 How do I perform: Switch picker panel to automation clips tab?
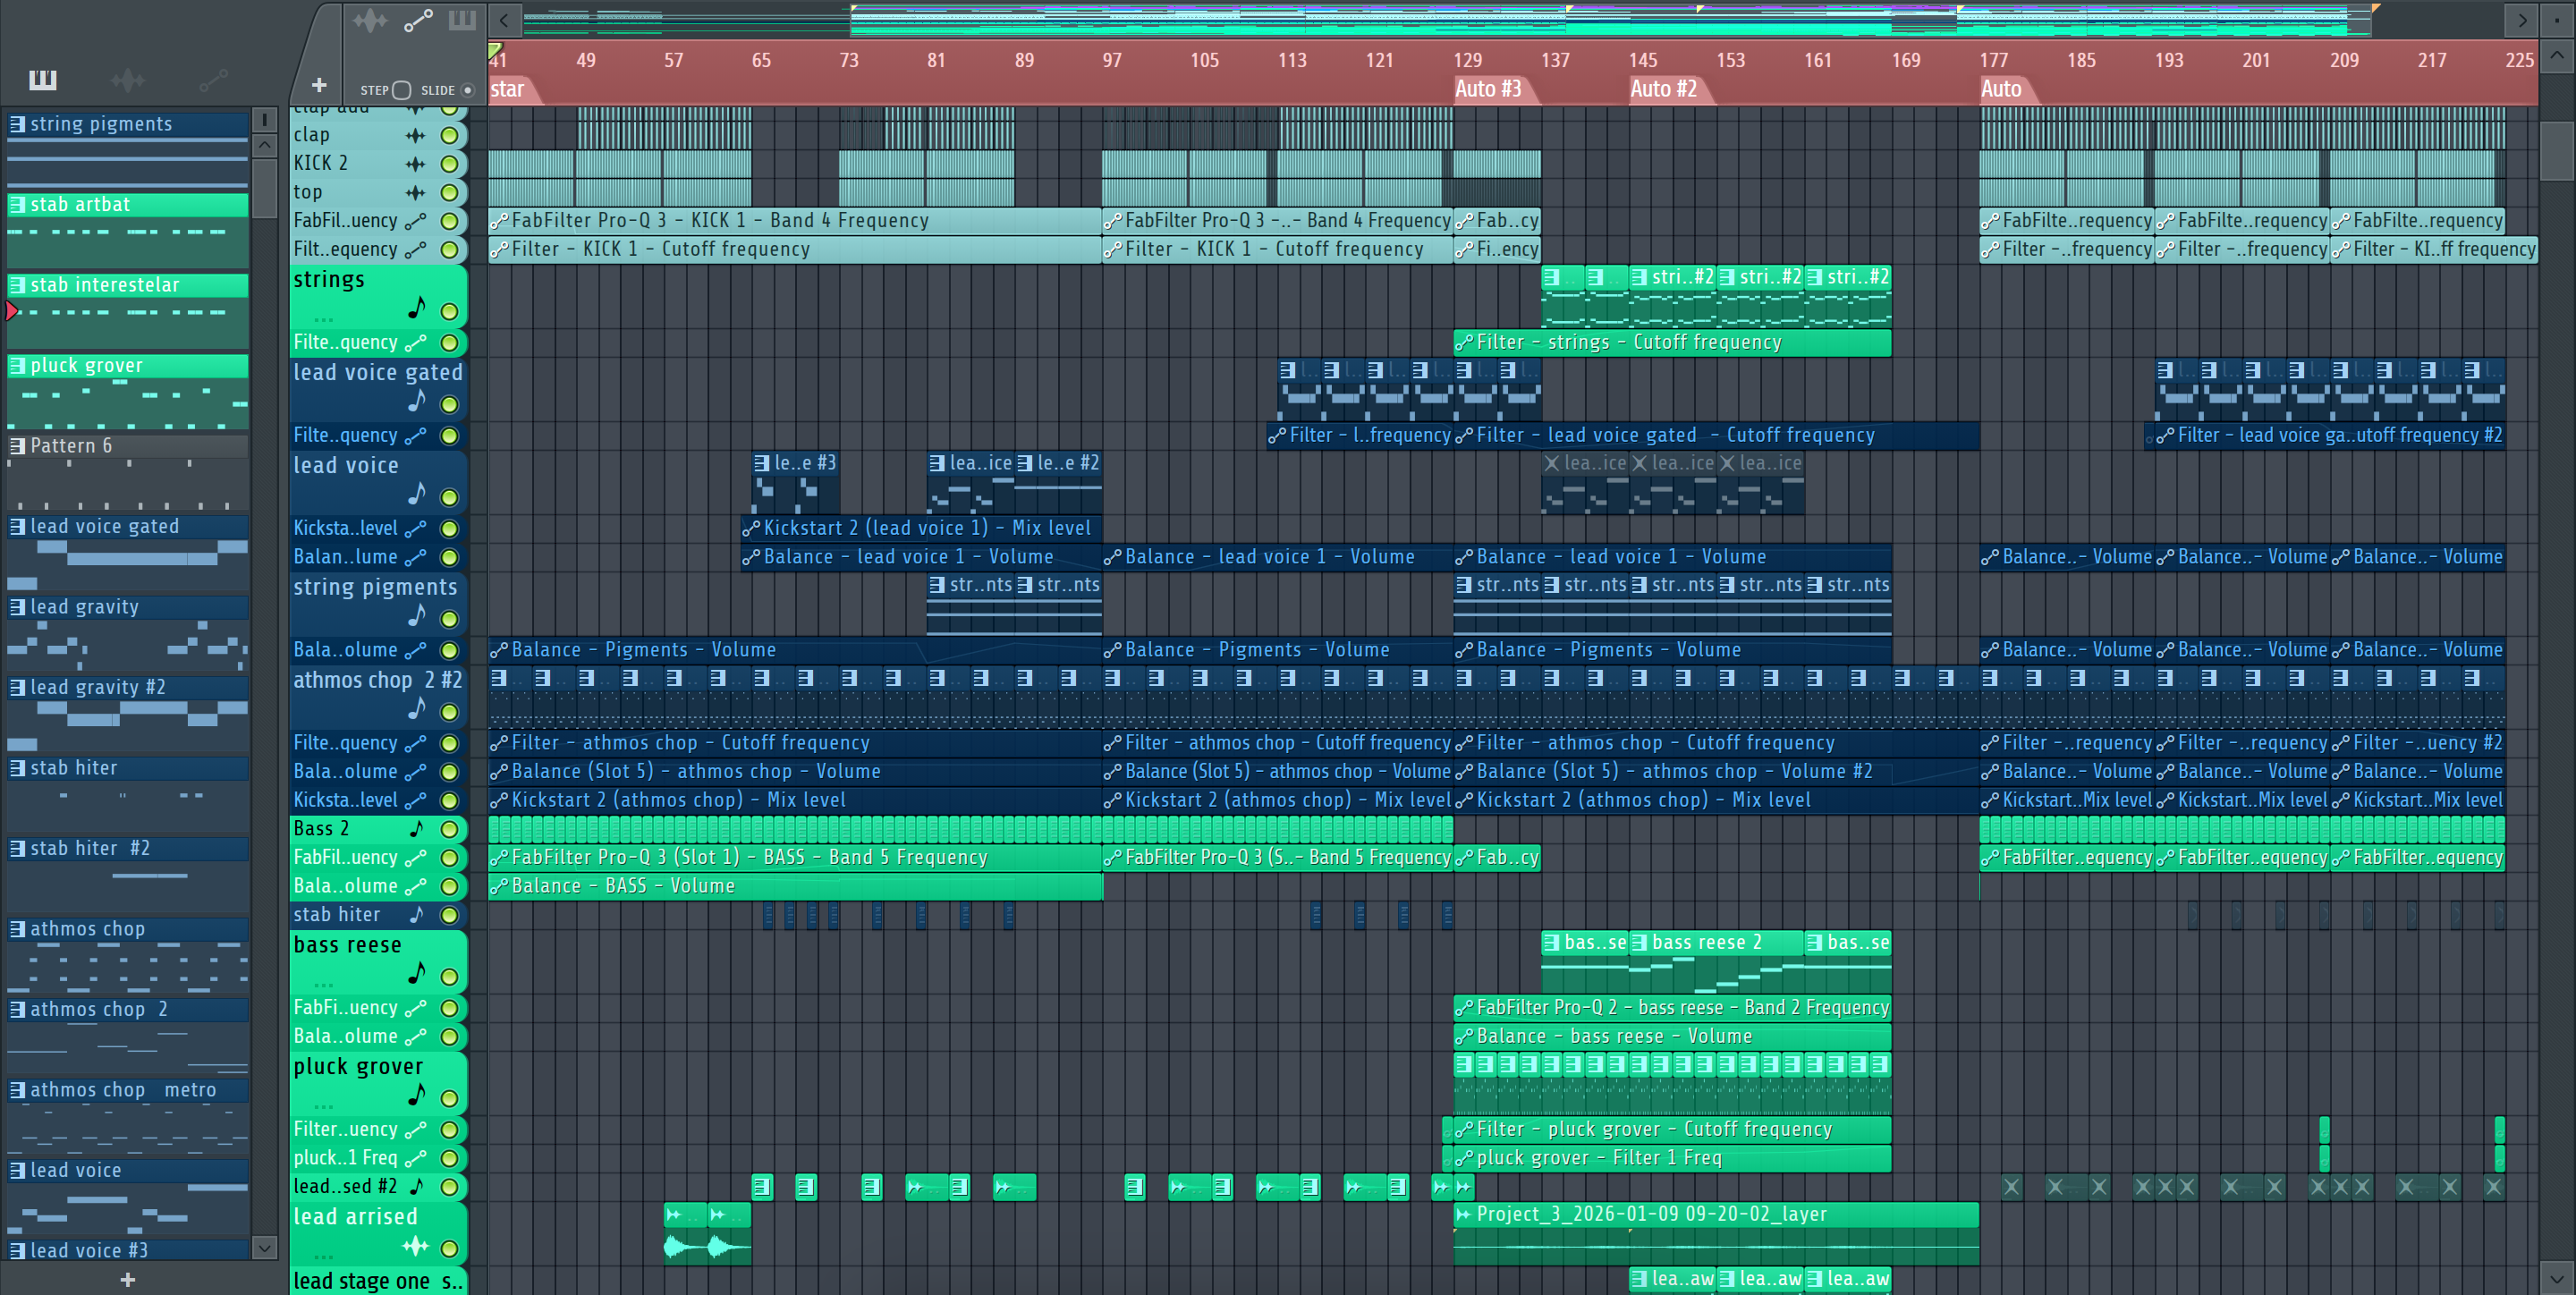pyautogui.click(x=213, y=80)
